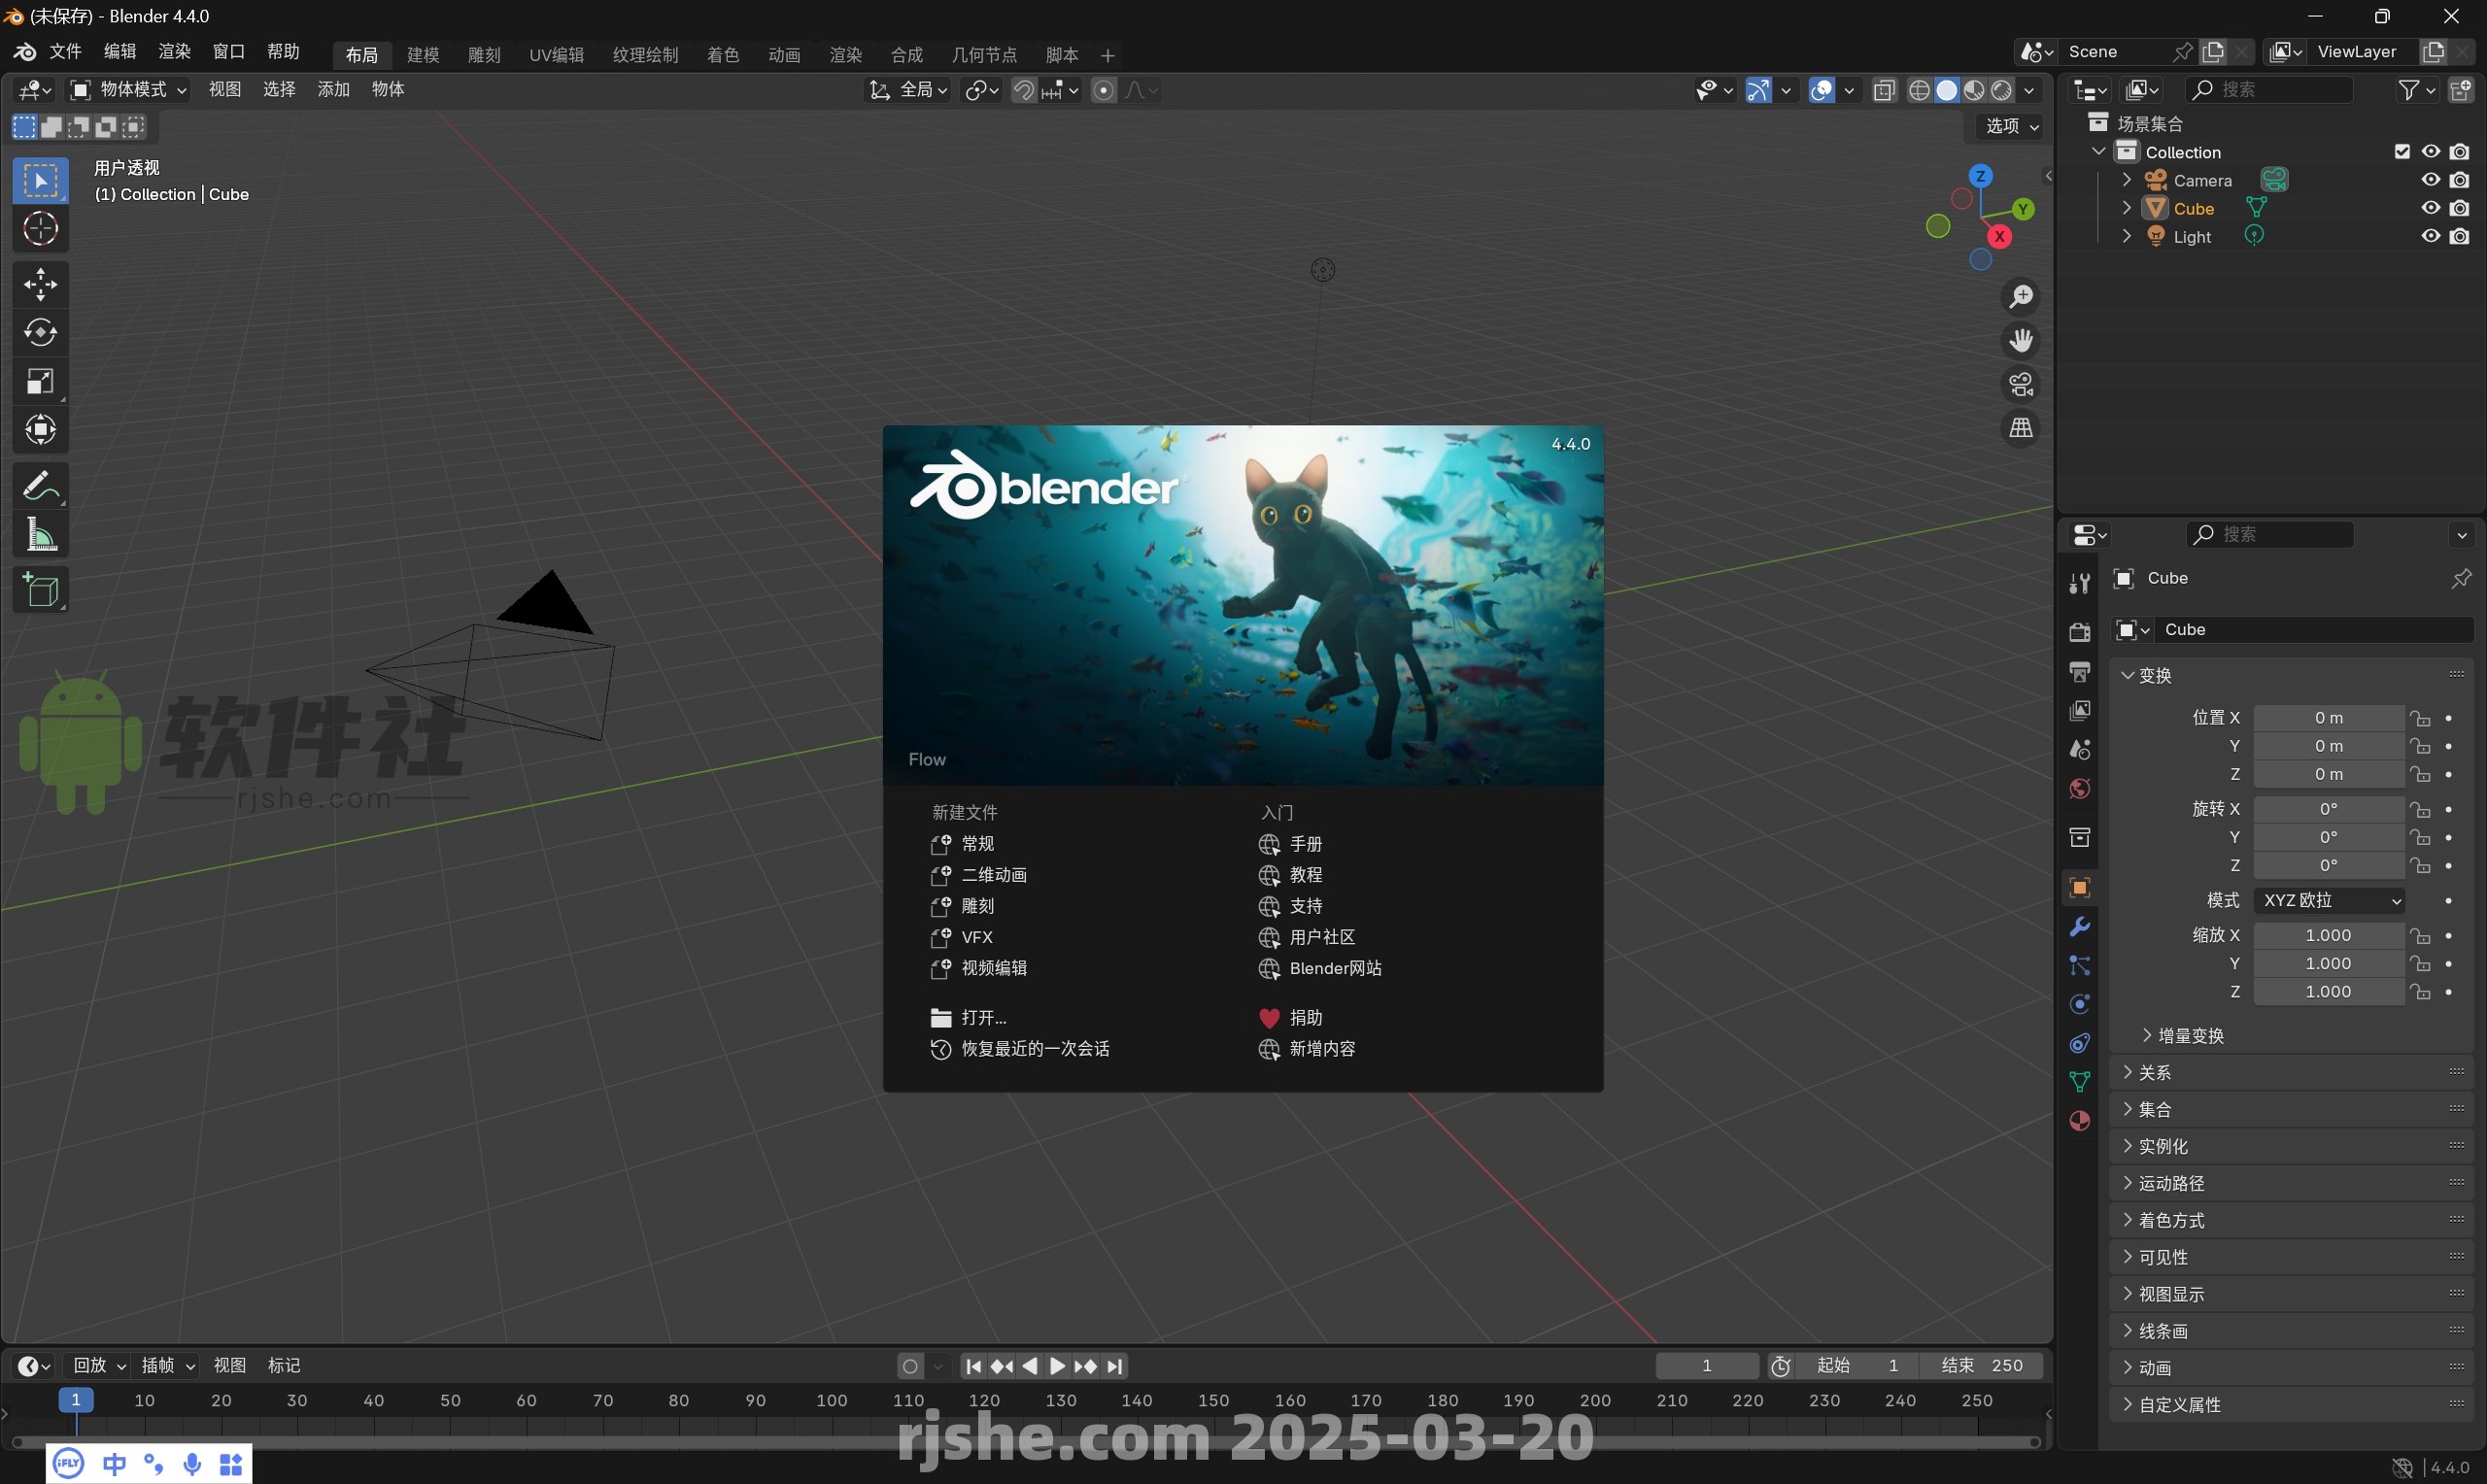This screenshot has height=1484, width=2487.
Task: Collapse the Collection tree item
Action: (2097, 151)
